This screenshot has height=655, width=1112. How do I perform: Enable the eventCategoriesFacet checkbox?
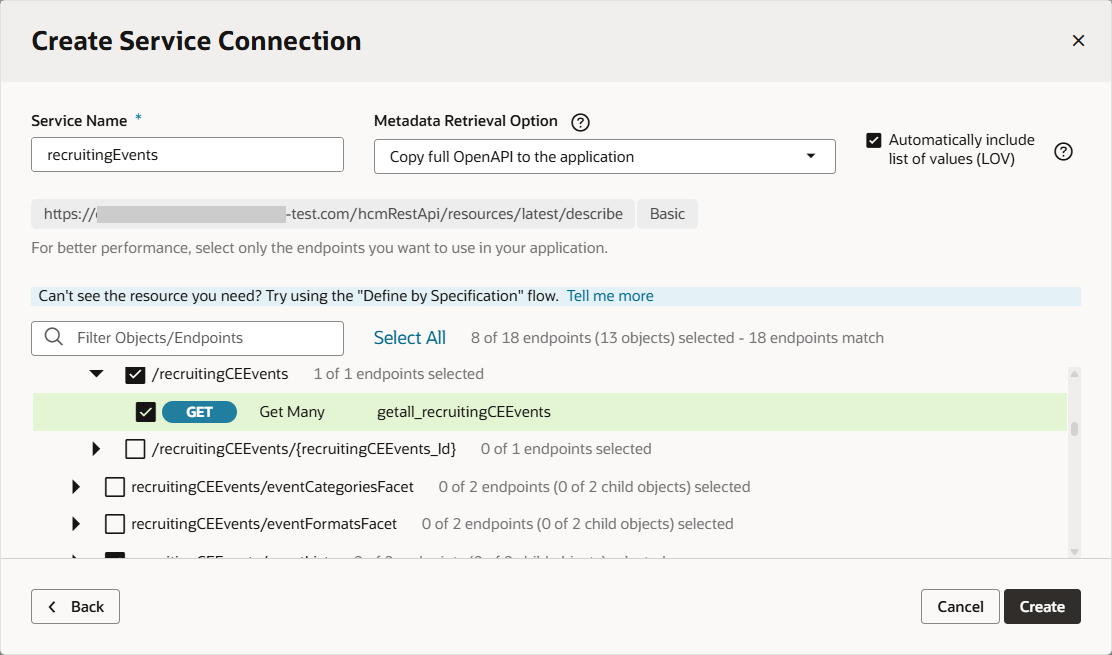114,486
